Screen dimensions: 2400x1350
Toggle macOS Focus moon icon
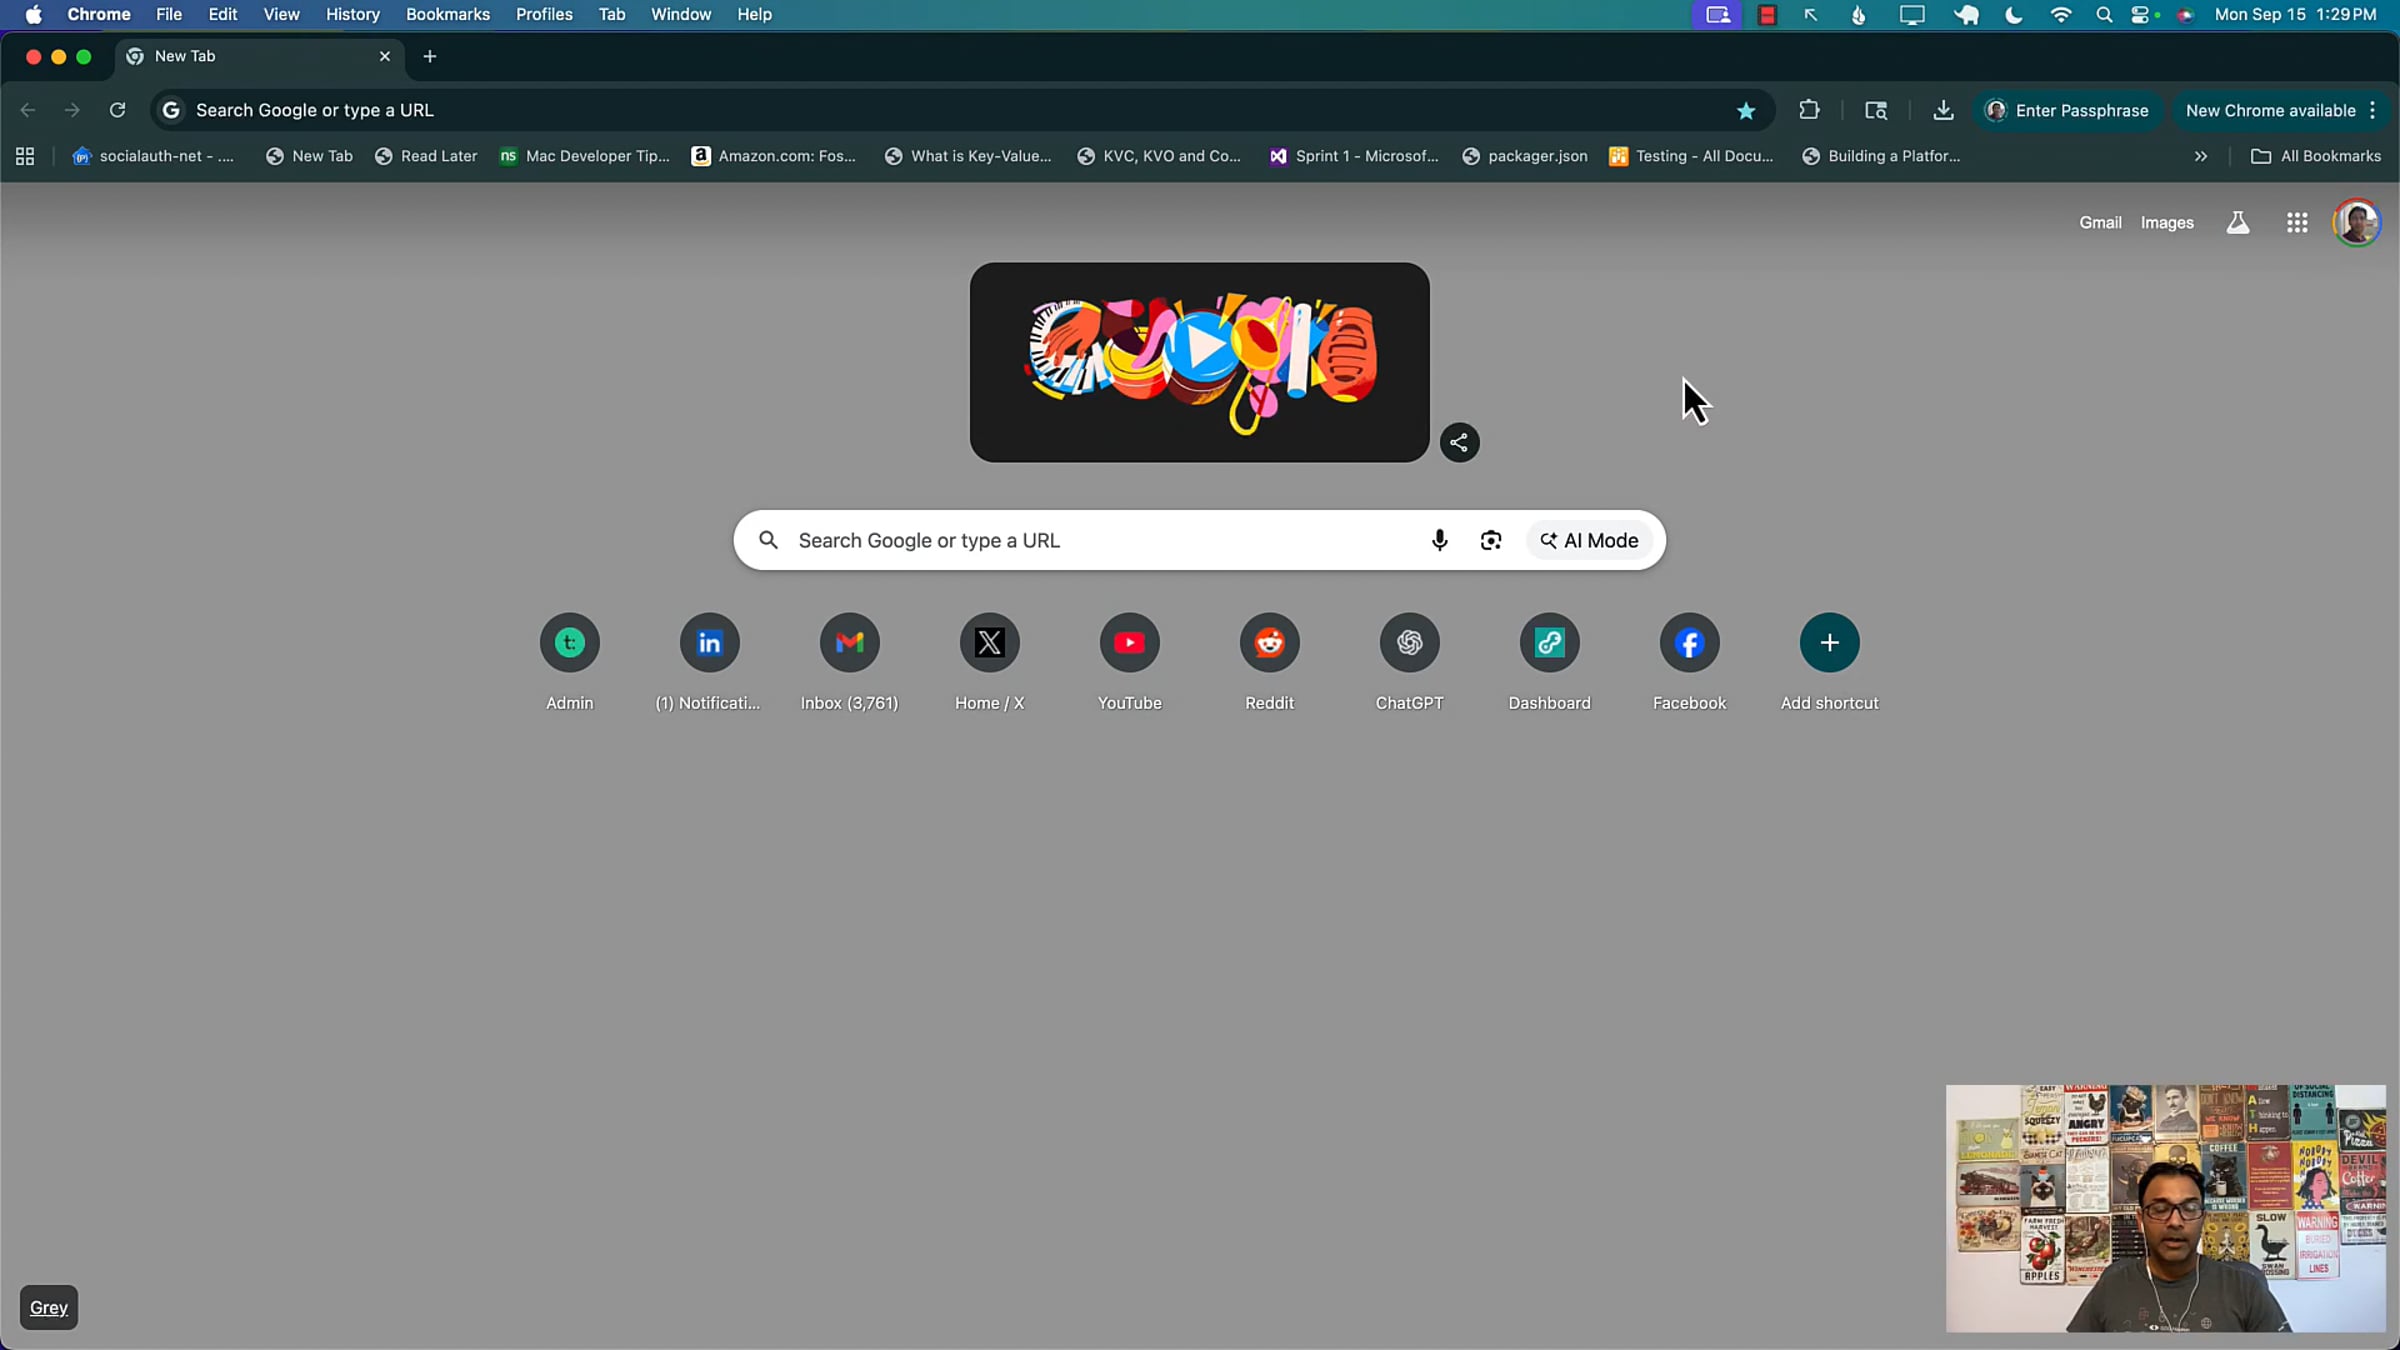point(2014,14)
